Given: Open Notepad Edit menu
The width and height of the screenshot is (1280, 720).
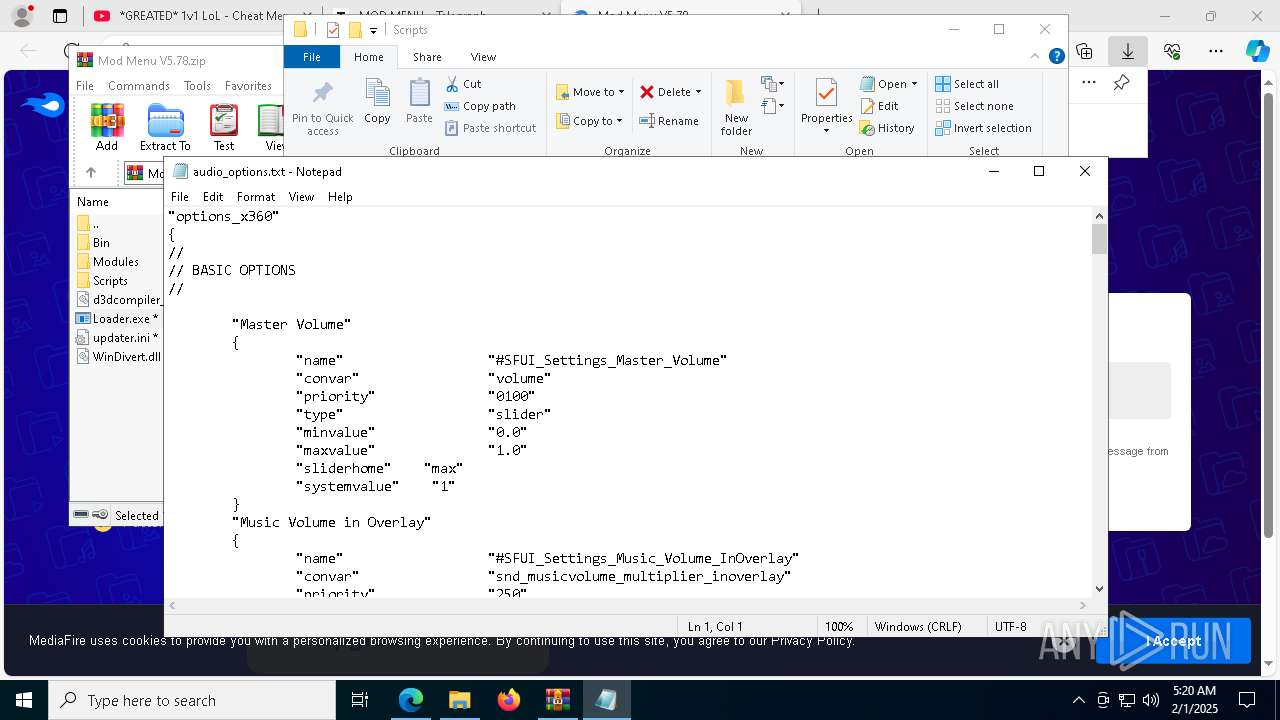Looking at the screenshot, I should click(x=213, y=197).
